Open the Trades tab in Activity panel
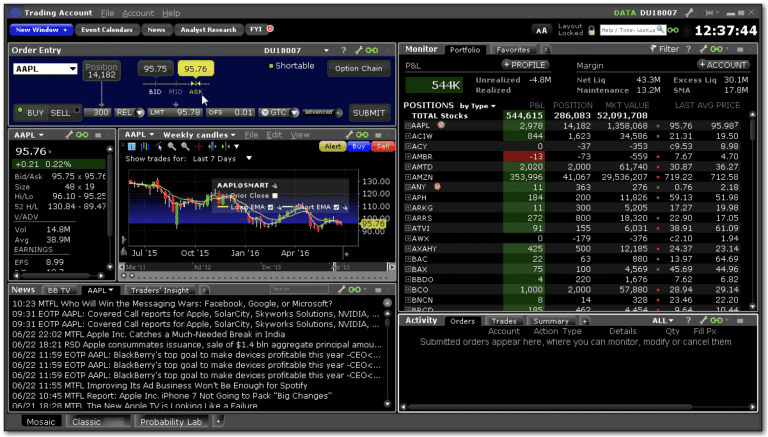 pos(504,321)
